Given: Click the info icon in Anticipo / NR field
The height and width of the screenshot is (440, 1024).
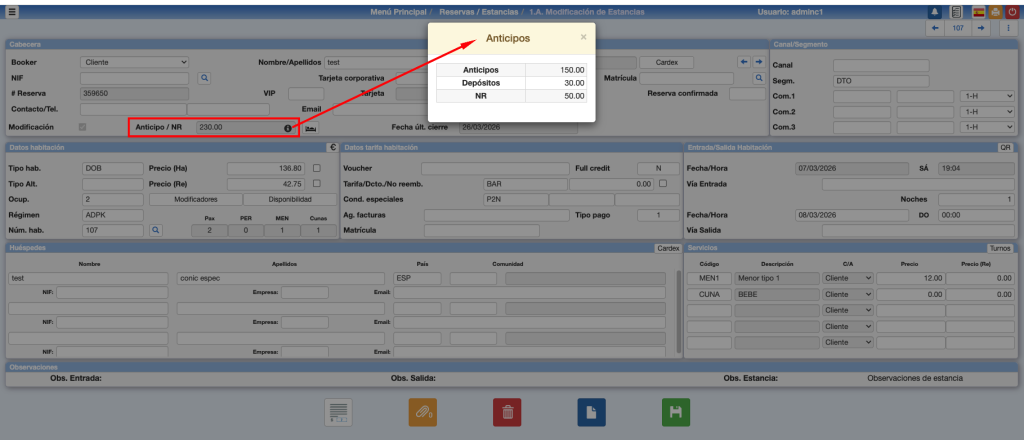Looking at the screenshot, I should point(288,128).
